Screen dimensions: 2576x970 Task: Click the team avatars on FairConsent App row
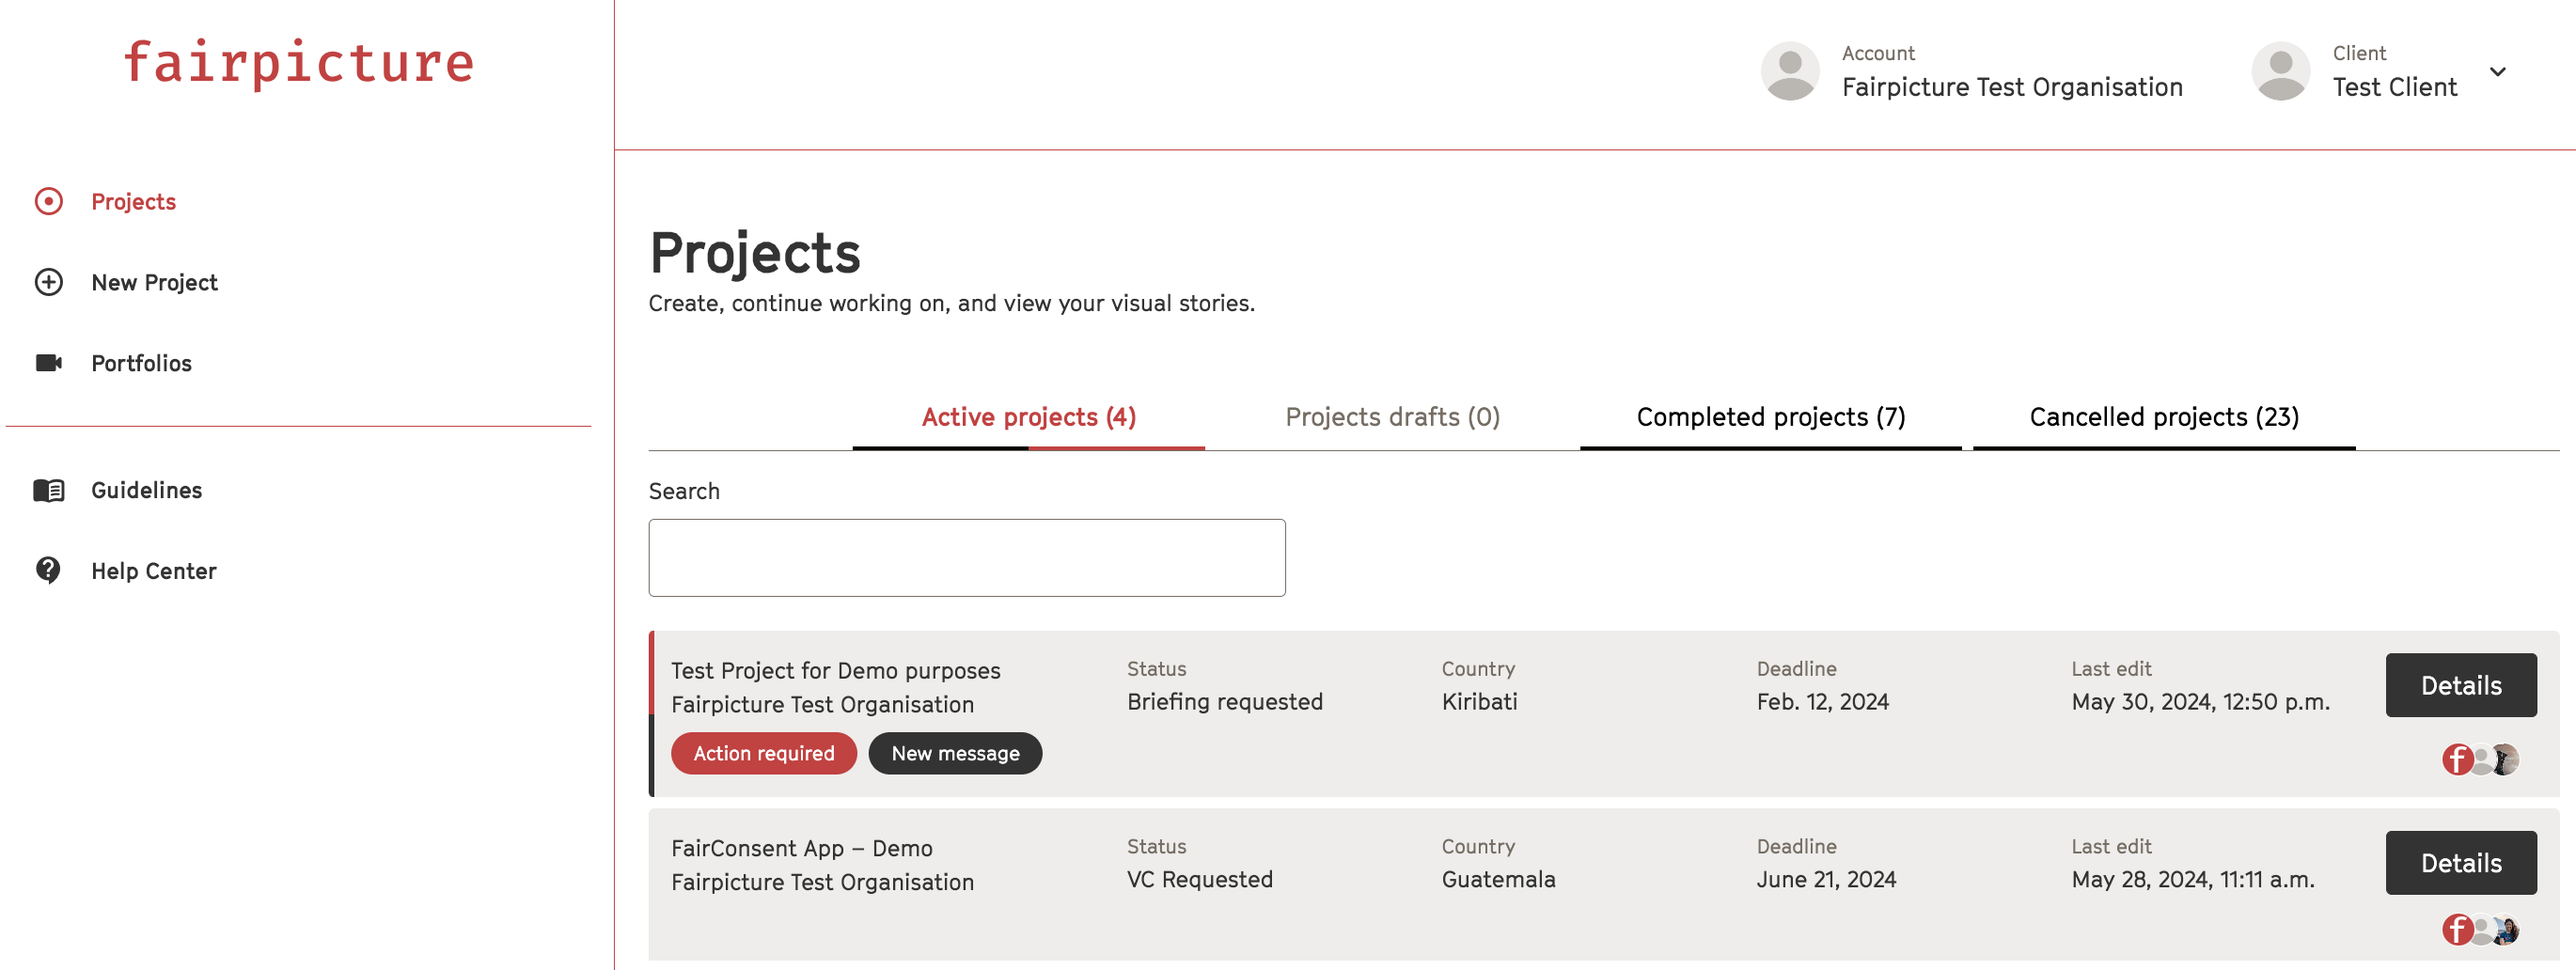2480,930
